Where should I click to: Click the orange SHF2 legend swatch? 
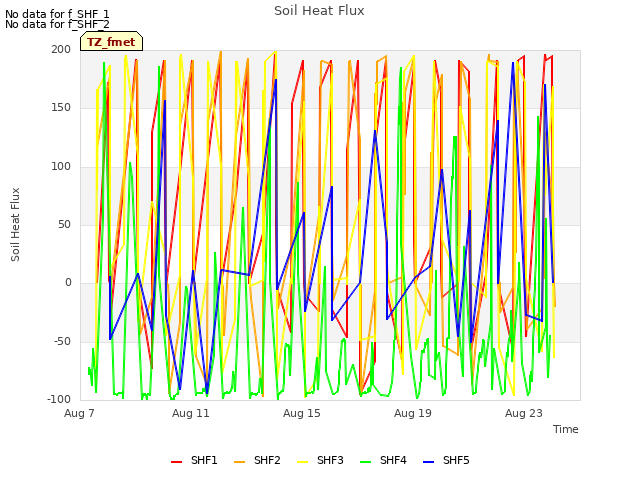(x=240, y=462)
